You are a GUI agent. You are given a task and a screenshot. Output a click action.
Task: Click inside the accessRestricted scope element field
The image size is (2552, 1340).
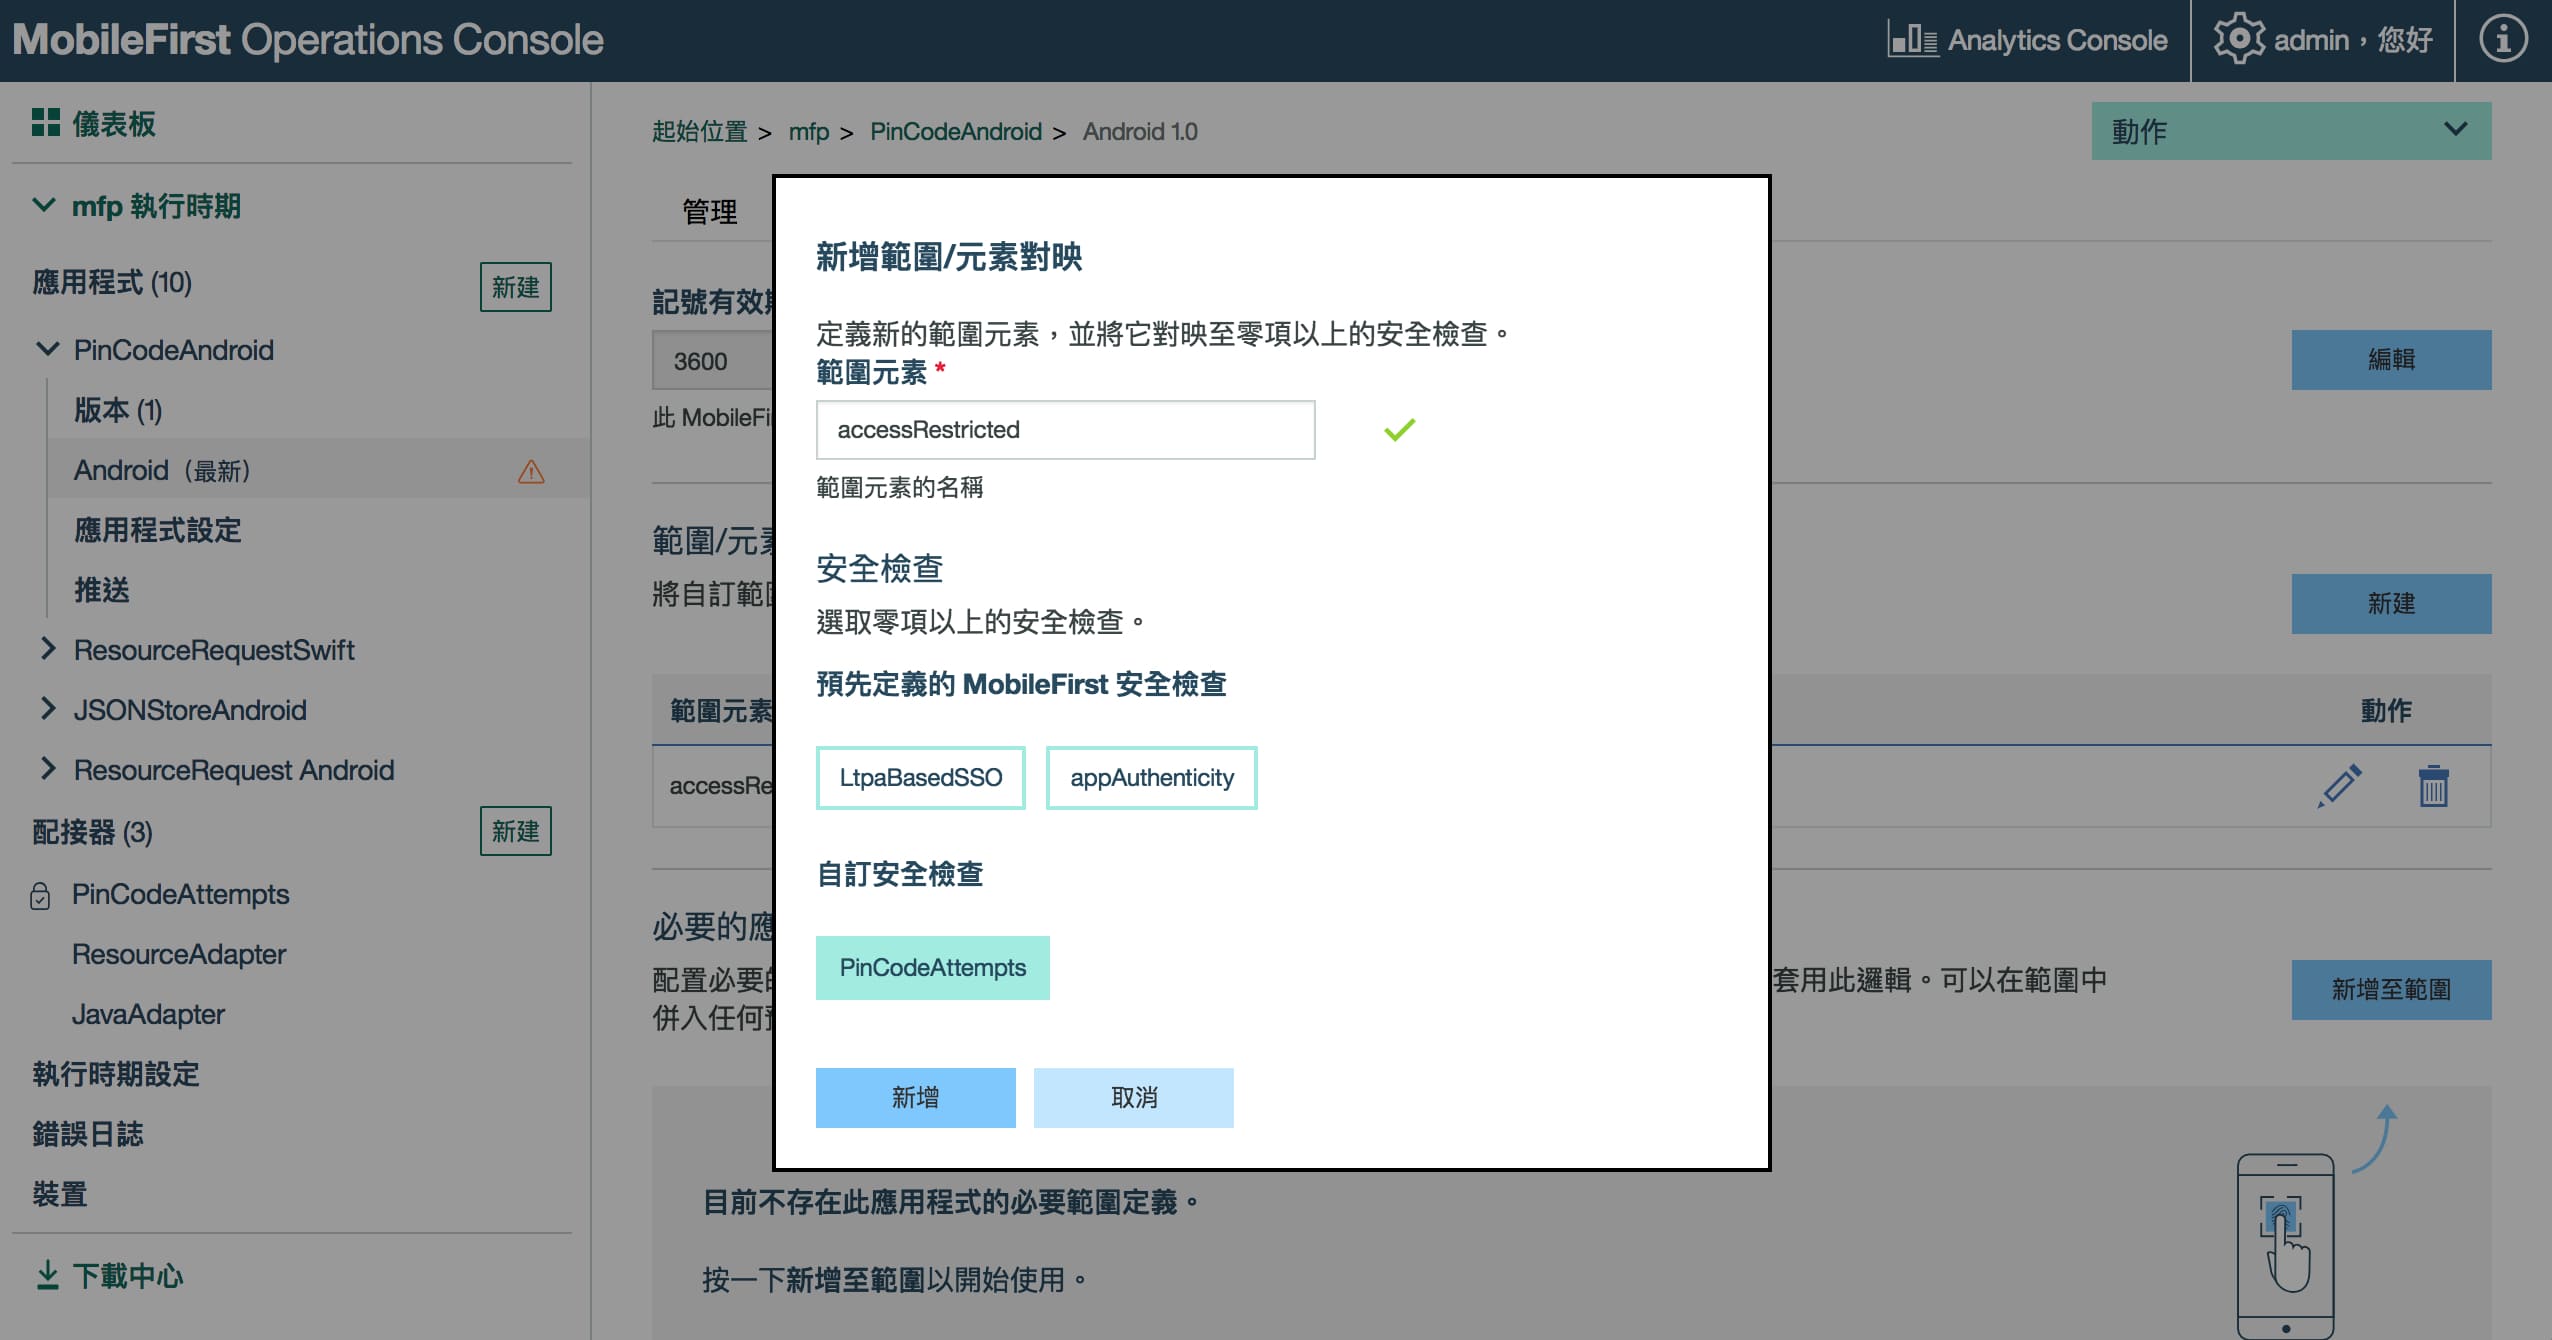click(1064, 429)
